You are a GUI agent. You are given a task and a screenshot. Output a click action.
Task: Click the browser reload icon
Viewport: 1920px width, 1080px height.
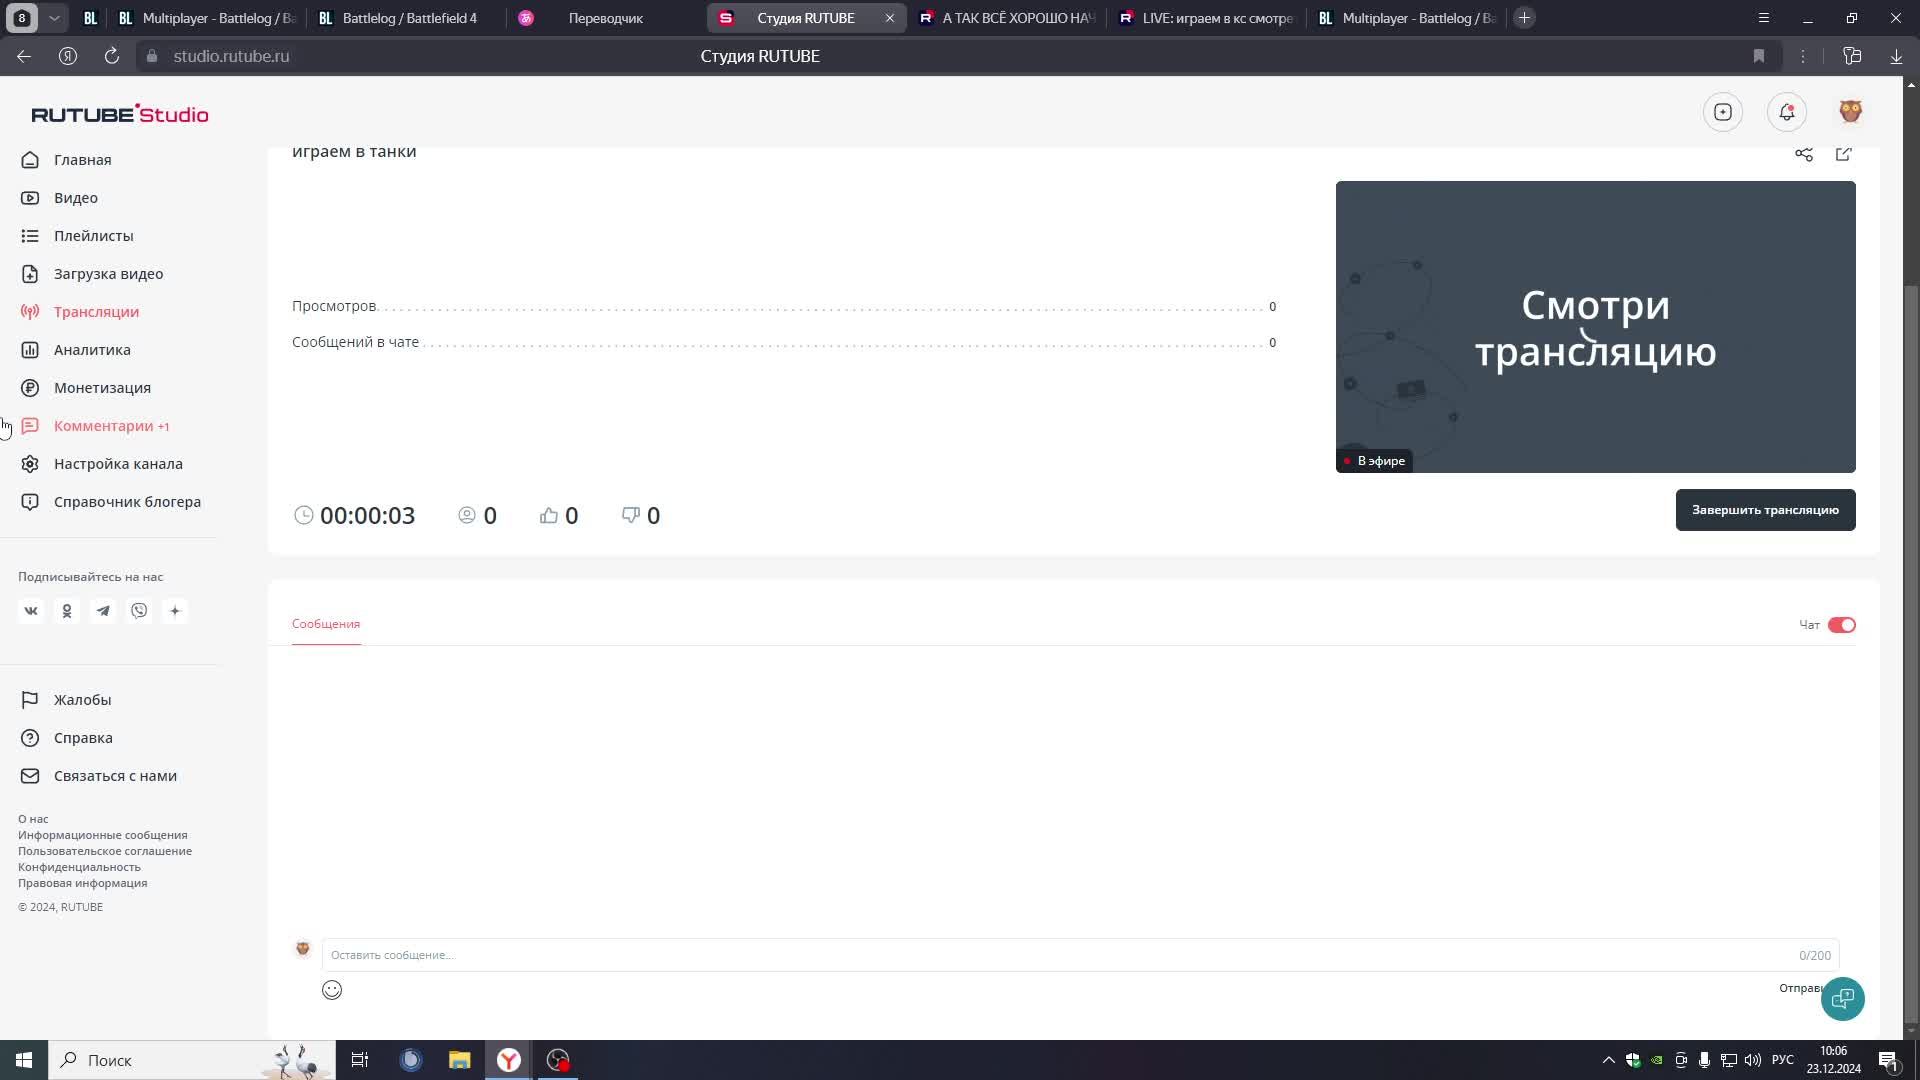tap(112, 56)
